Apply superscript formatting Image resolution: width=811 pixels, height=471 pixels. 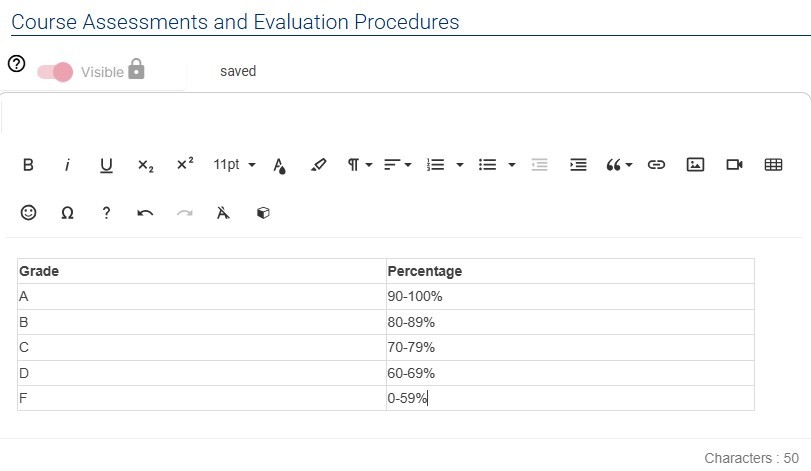coord(185,164)
